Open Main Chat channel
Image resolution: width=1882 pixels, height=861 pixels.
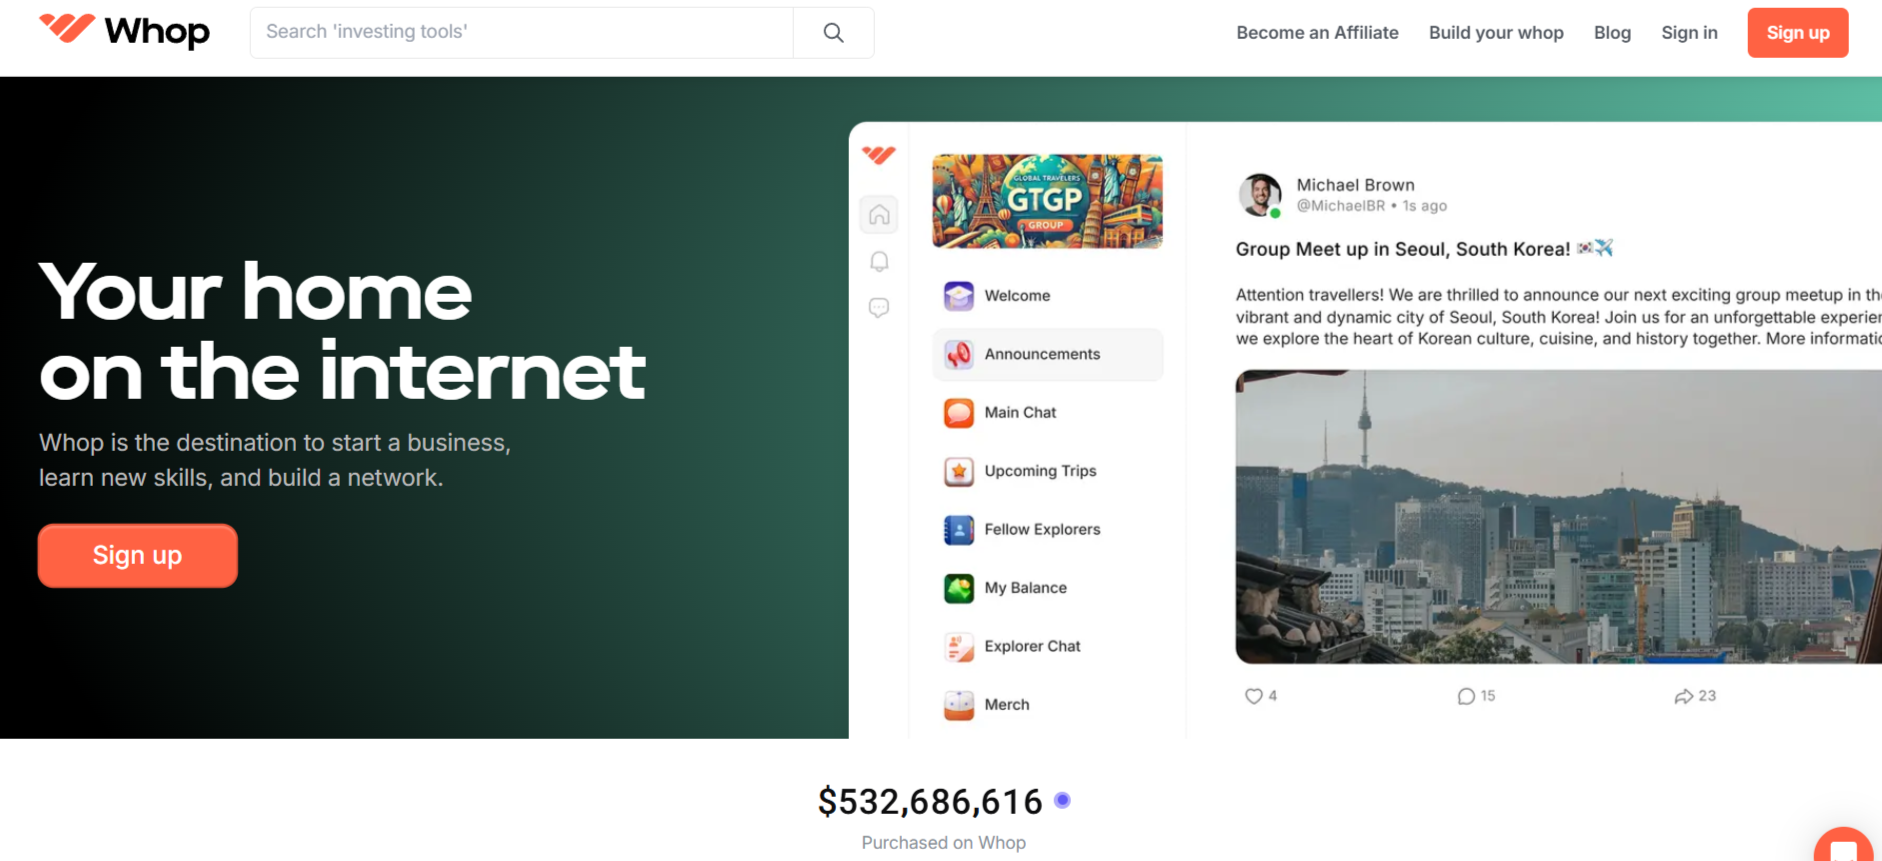tap(1047, 413)
